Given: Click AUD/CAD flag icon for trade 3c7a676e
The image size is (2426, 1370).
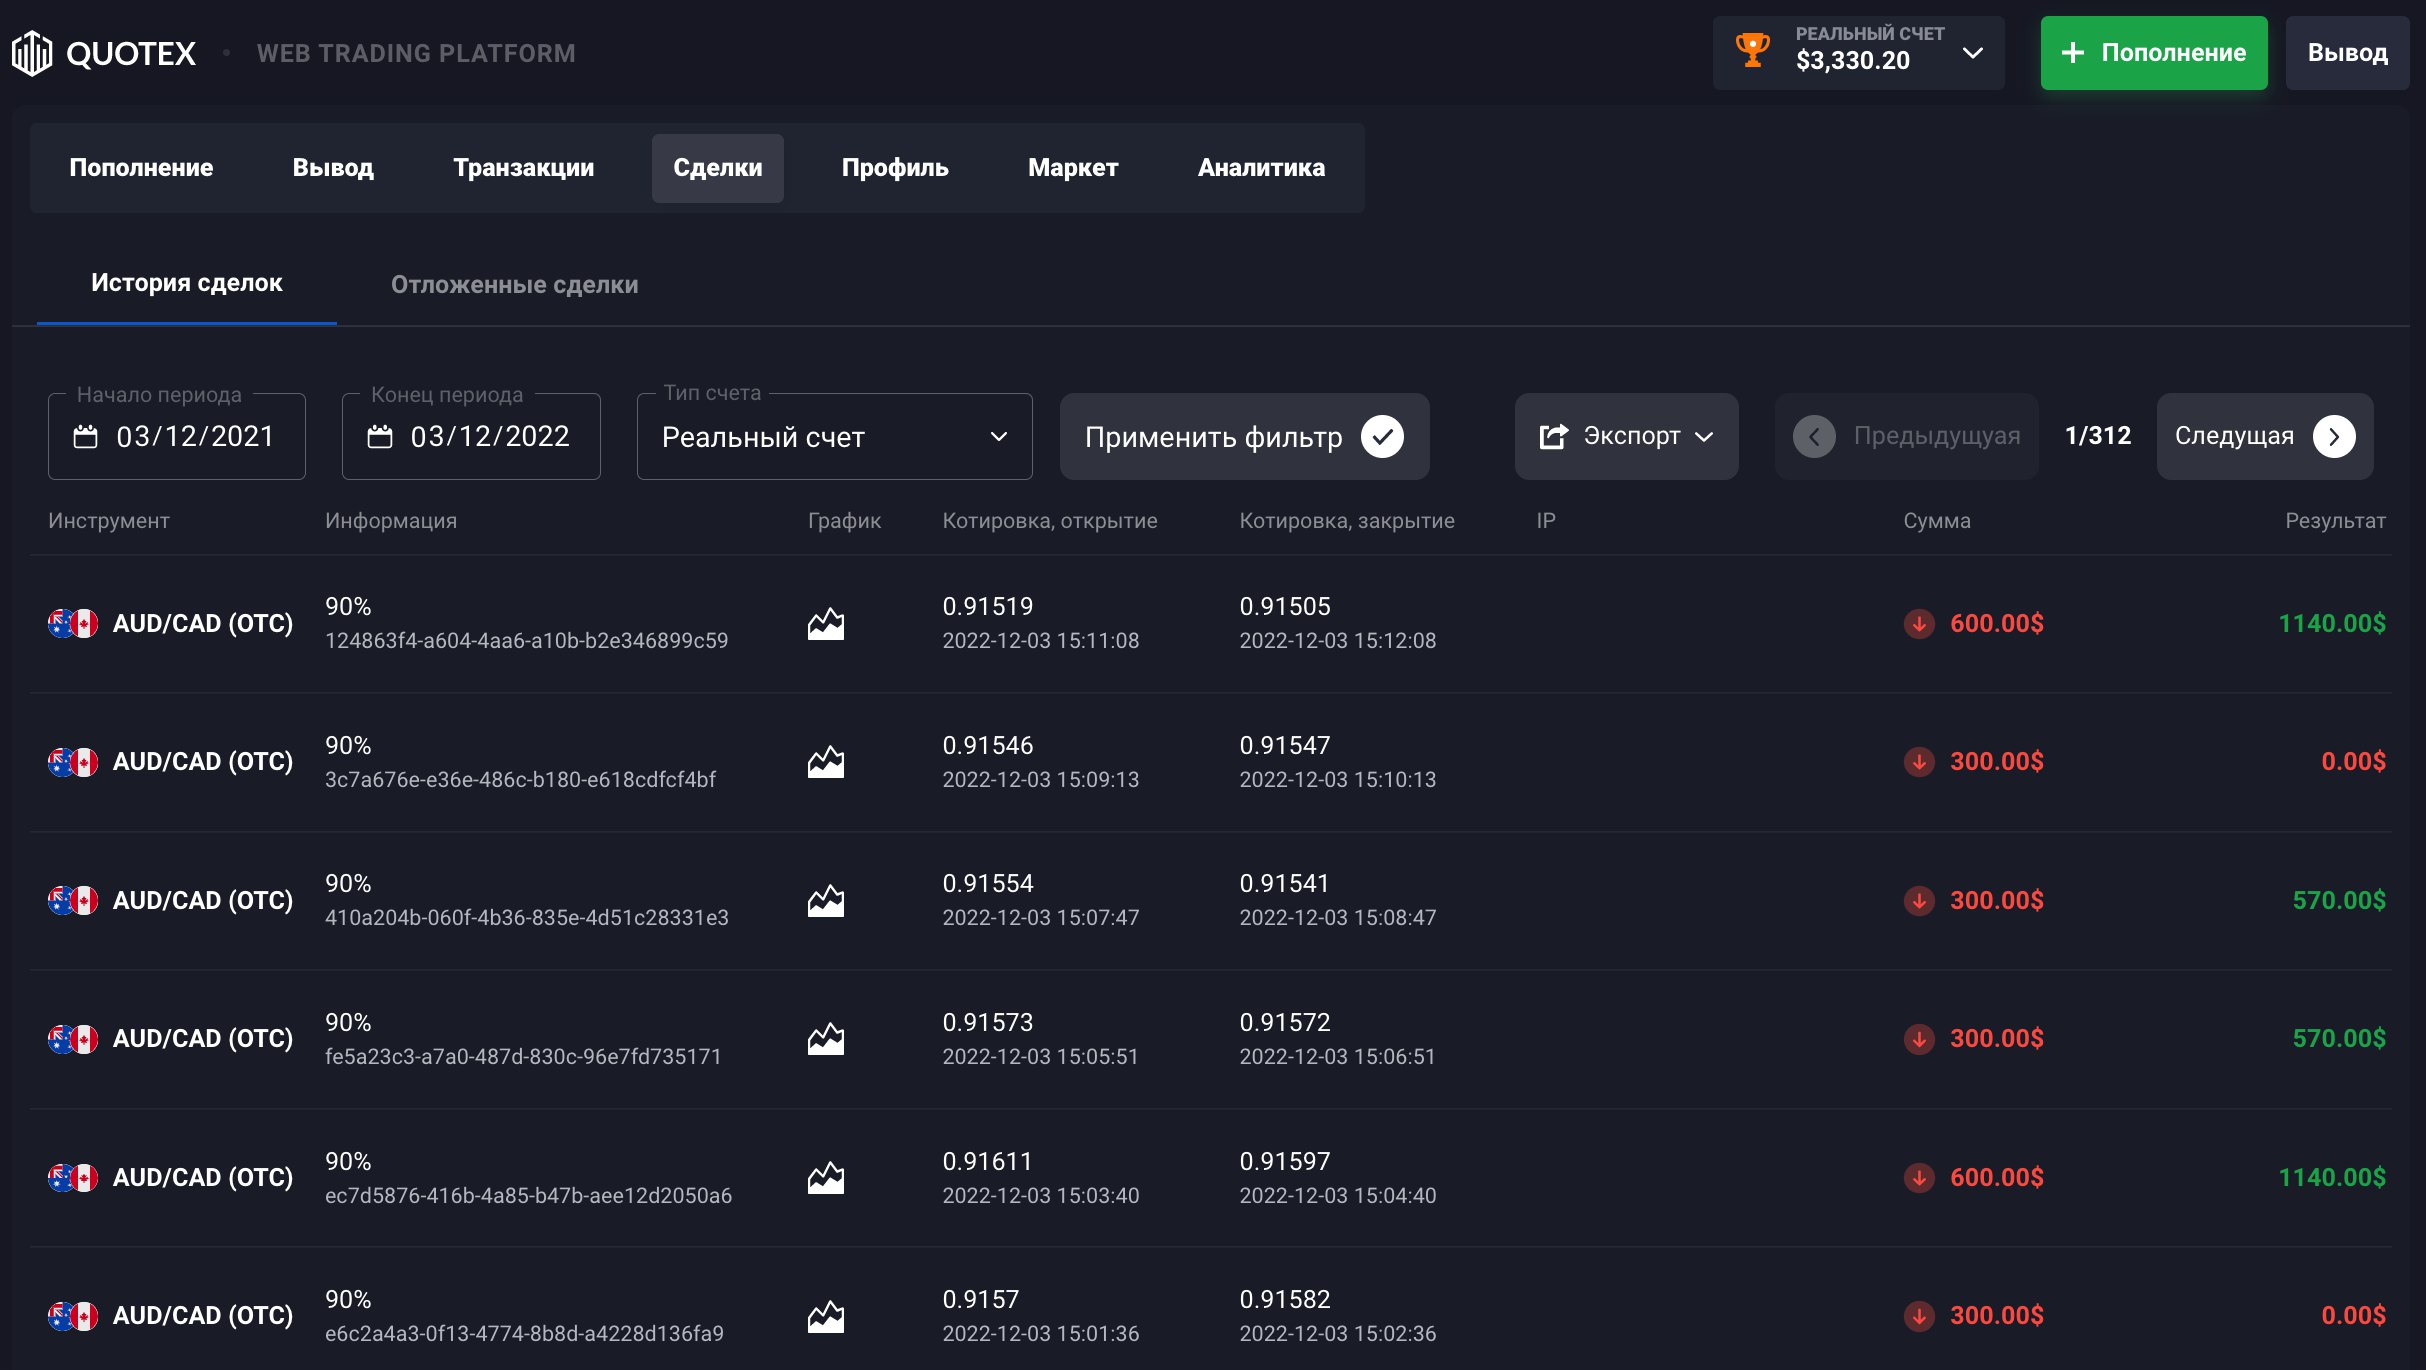Looking at the screenshot, I should pyautogui.click(x=73, y=762).
